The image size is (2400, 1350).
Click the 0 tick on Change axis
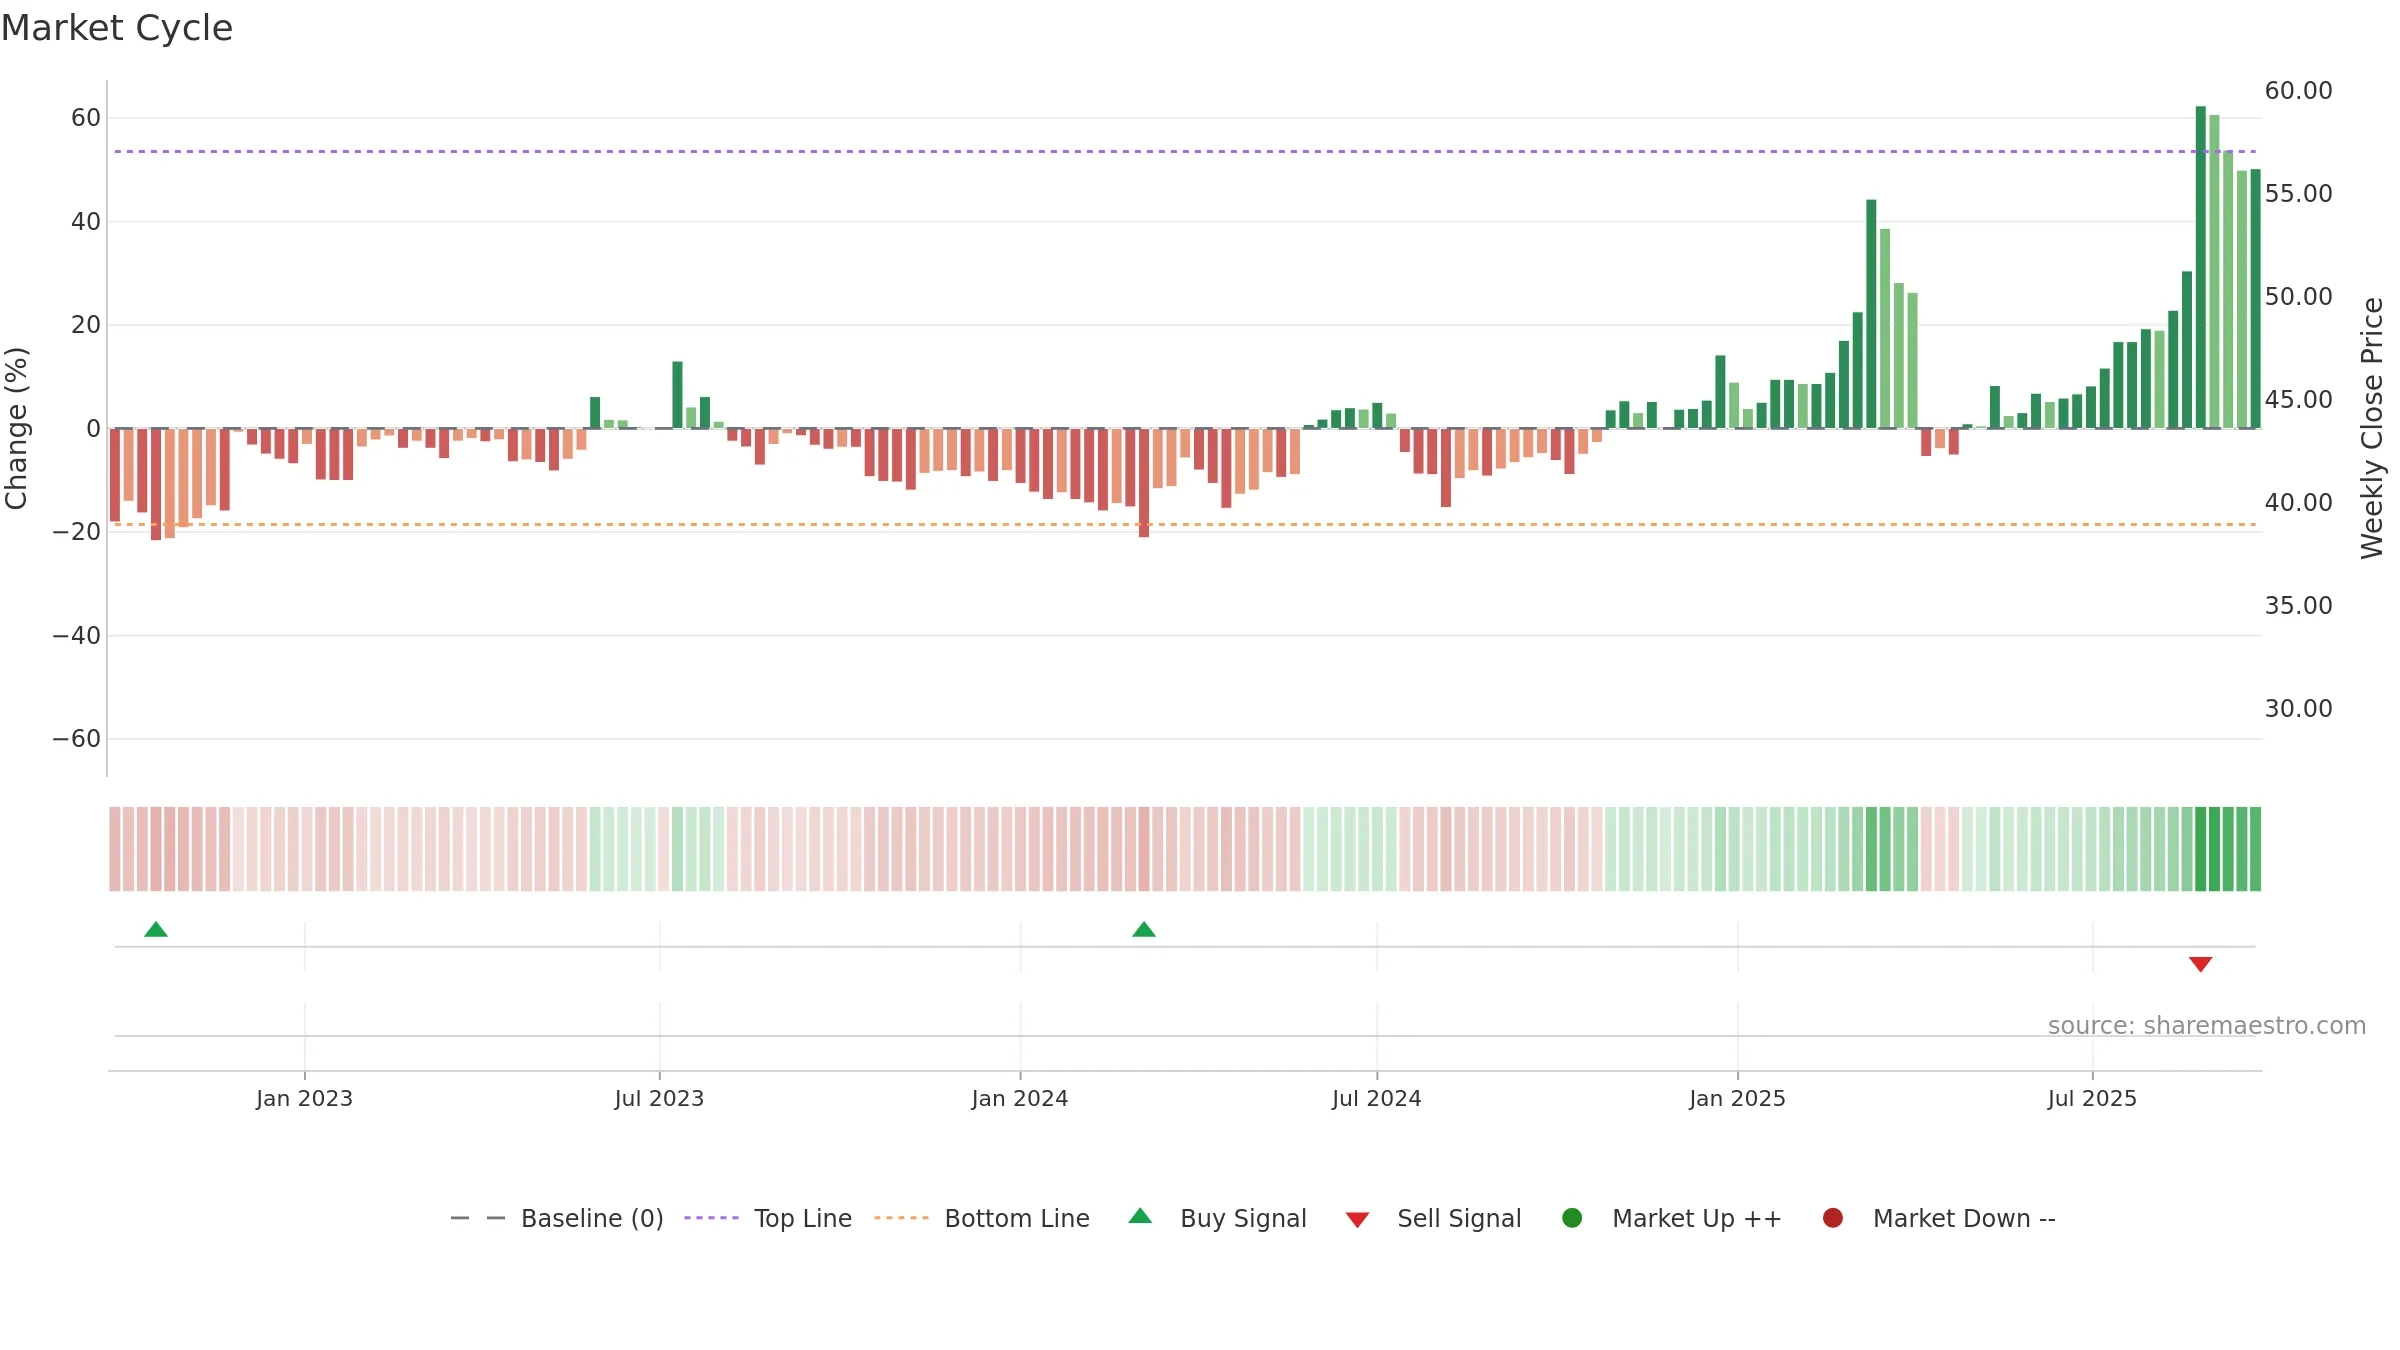93,429
